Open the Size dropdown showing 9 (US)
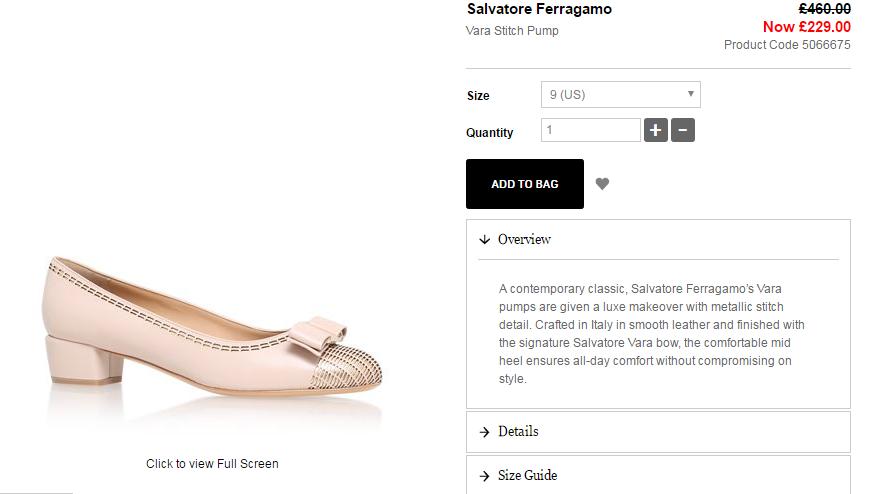 620,95
